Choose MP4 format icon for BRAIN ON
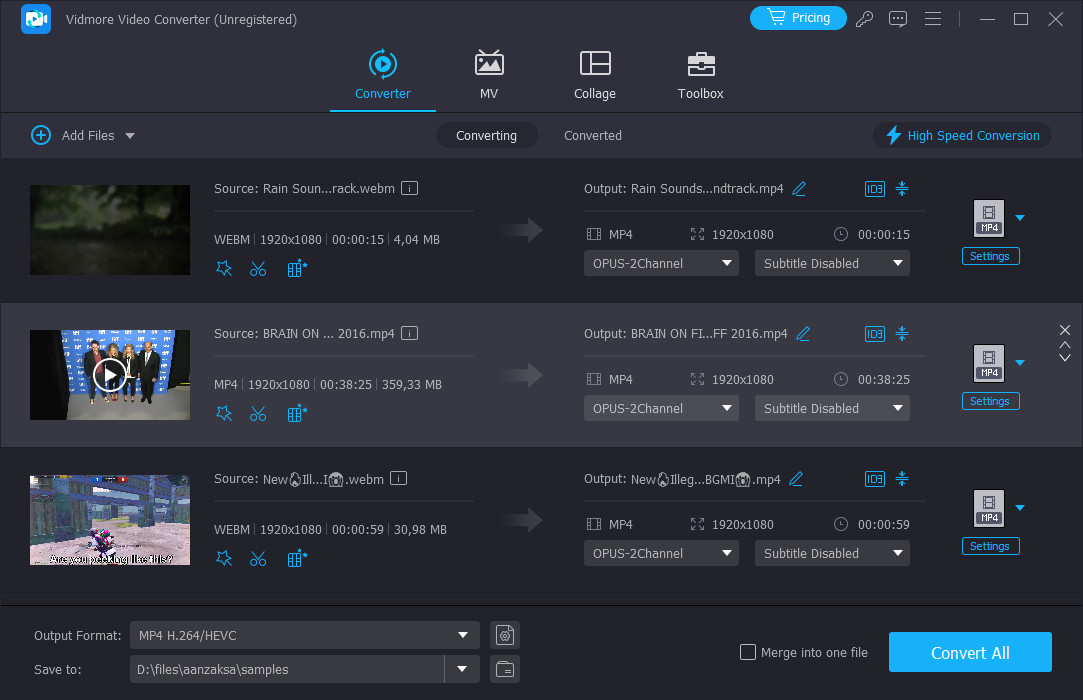The image size is (1083, 700). [989, 363]
